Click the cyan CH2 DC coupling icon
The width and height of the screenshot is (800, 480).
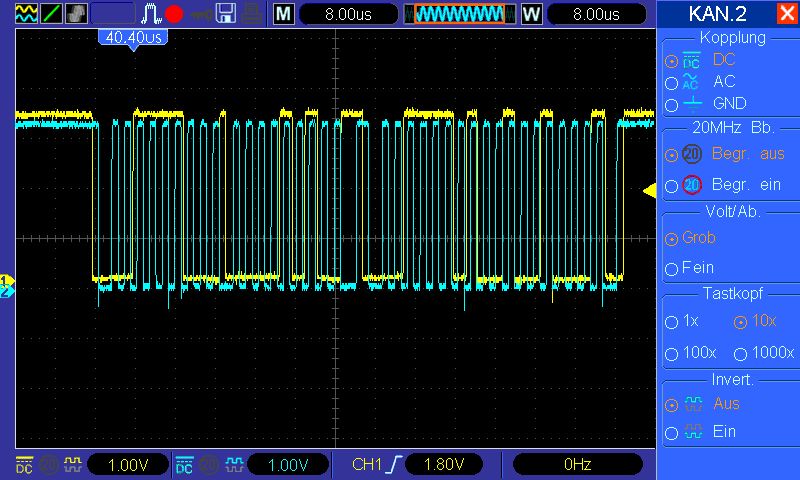[185, 464]
